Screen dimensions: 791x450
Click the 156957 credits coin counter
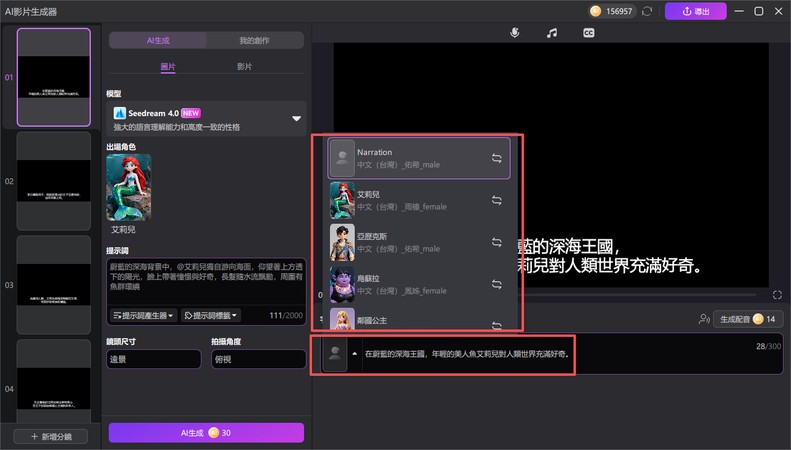click(x=611, y=11)
